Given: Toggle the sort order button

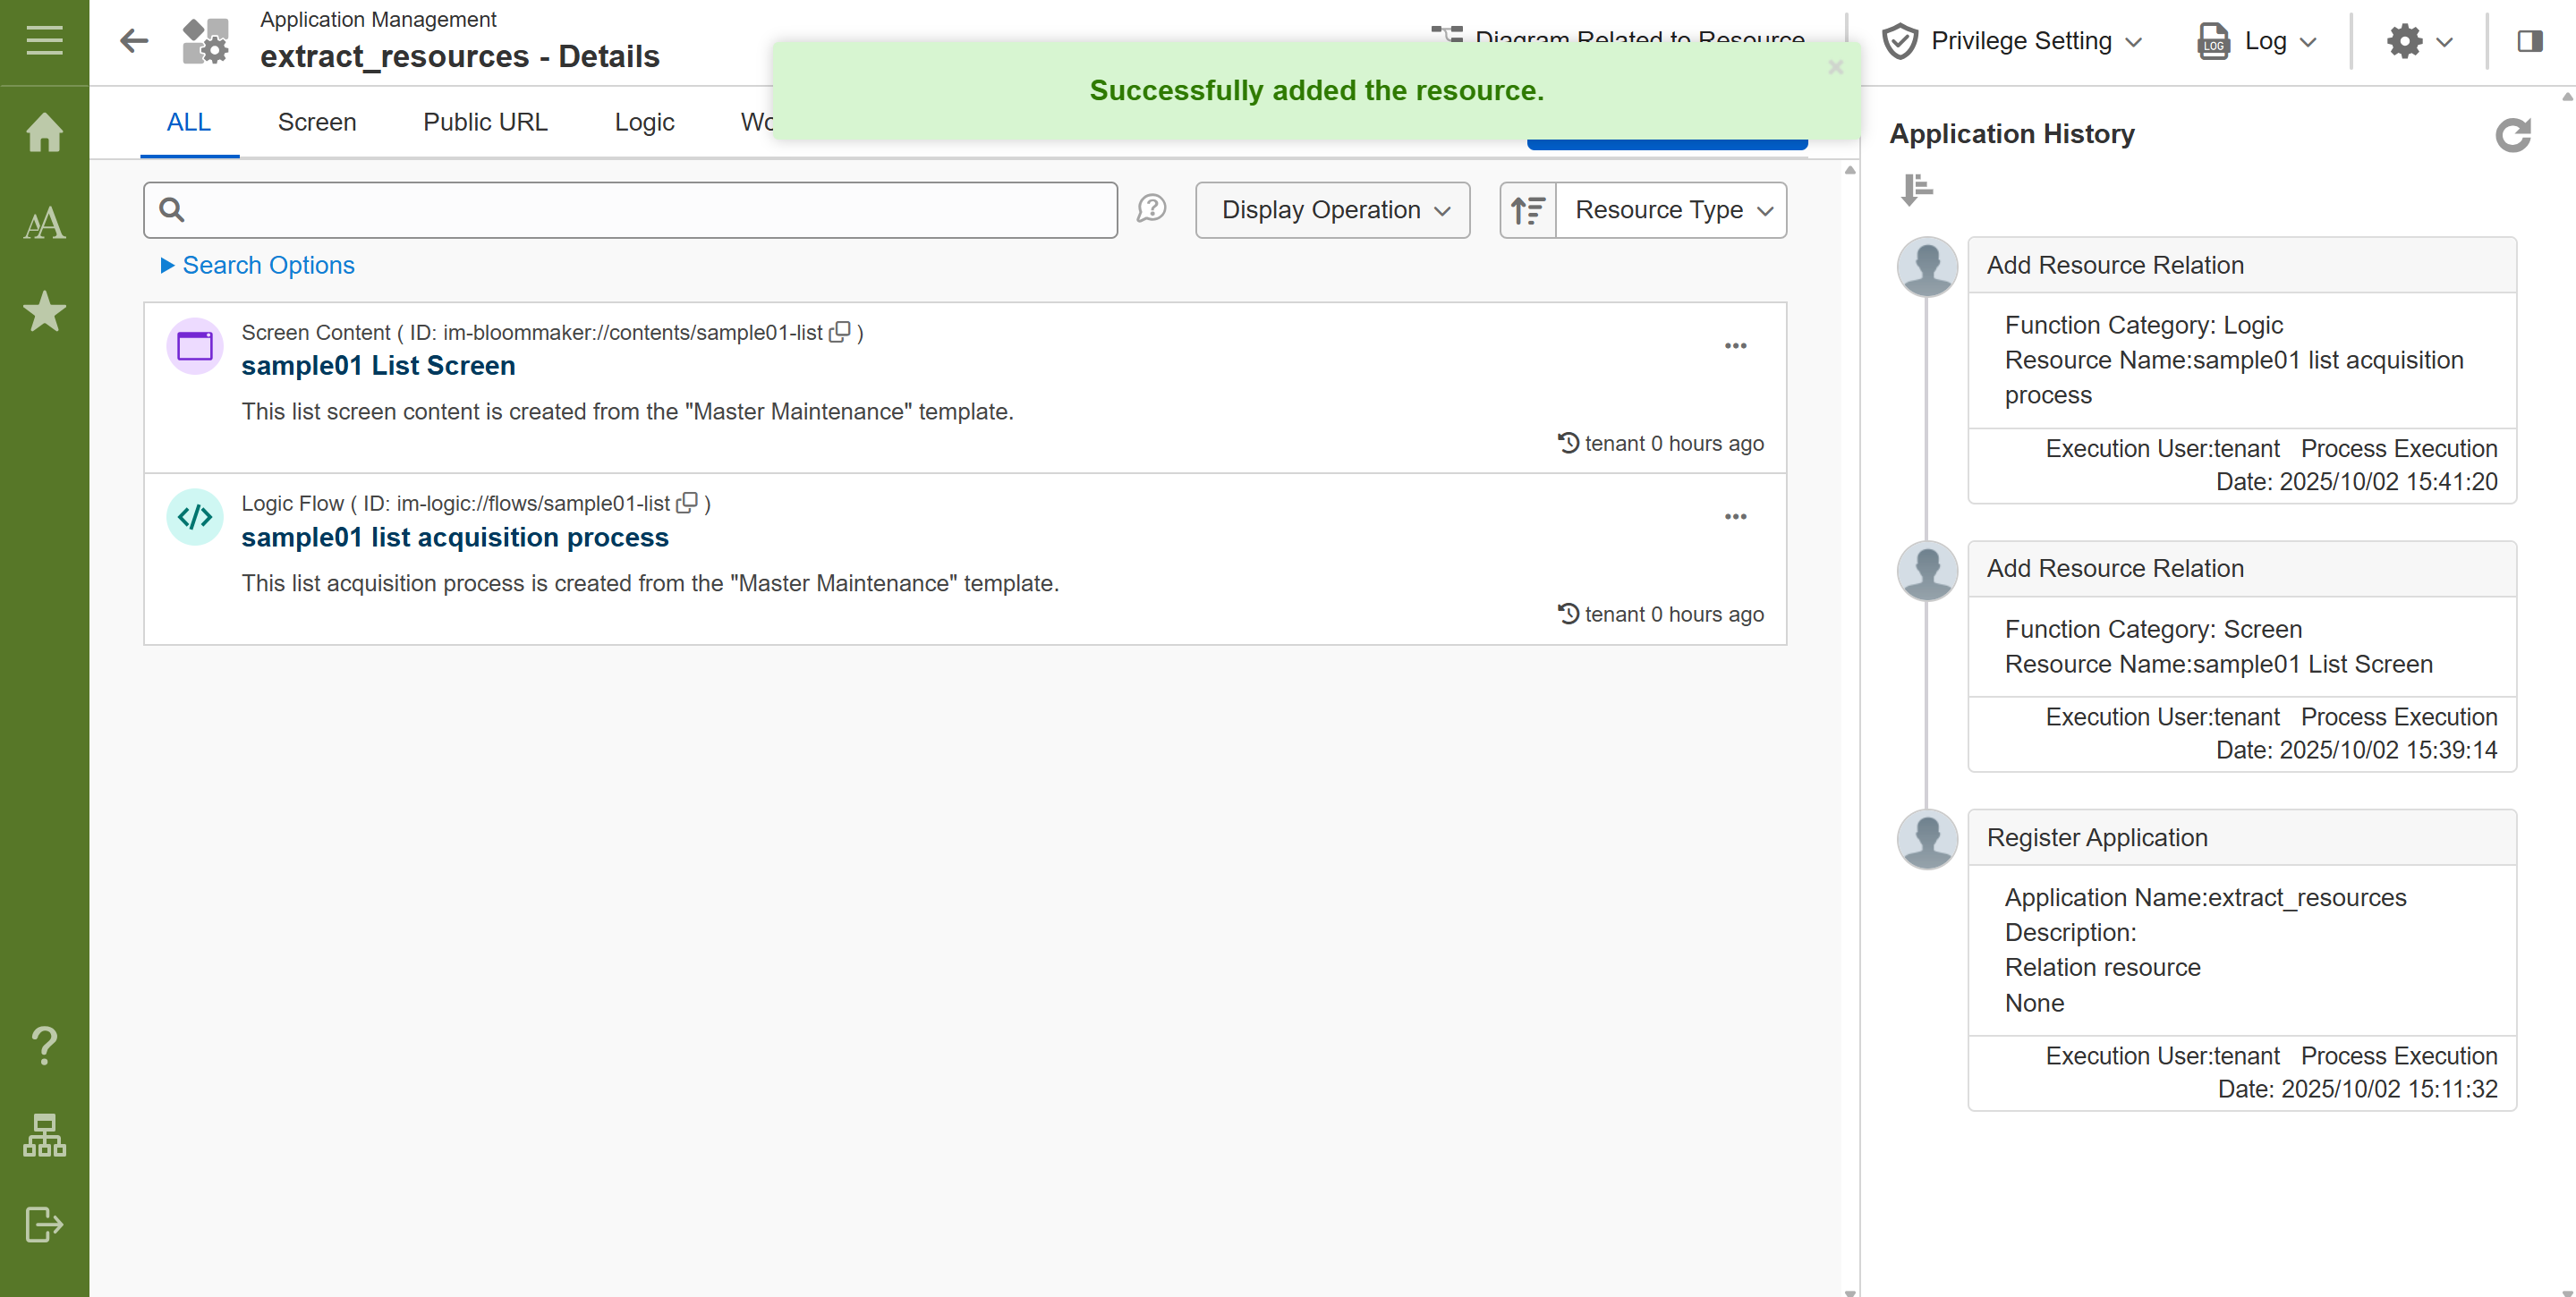Looking at the screenshot, I should coord(1527,210).
